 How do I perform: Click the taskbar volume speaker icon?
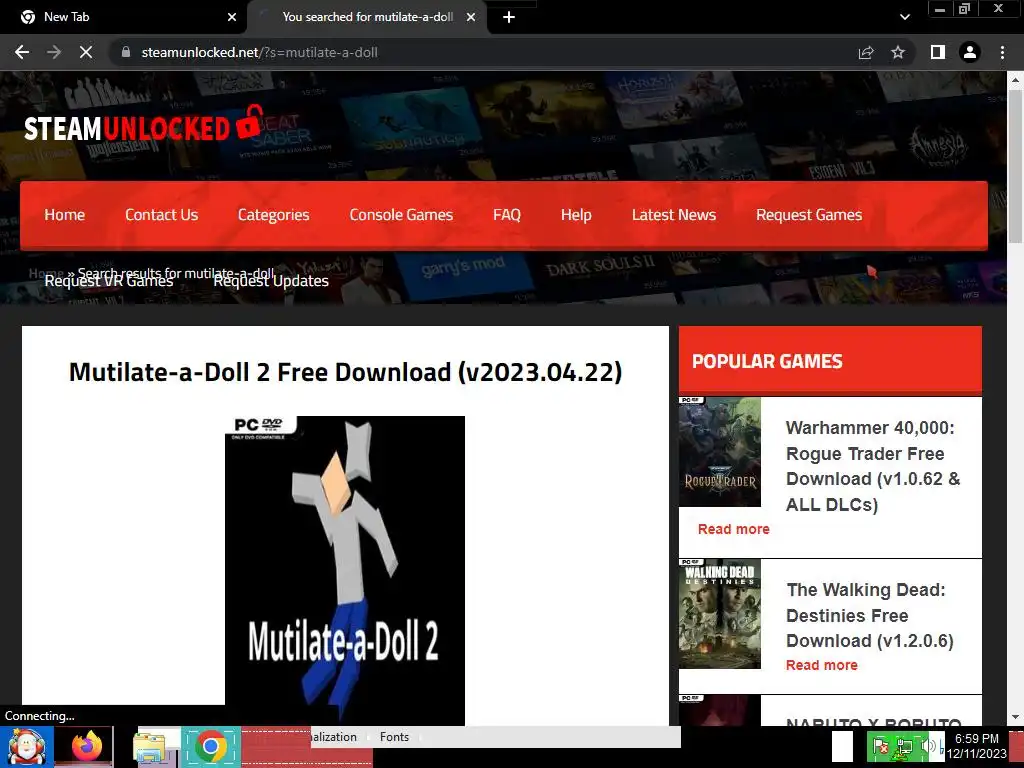pyautogui.click(x=926, y=746)
